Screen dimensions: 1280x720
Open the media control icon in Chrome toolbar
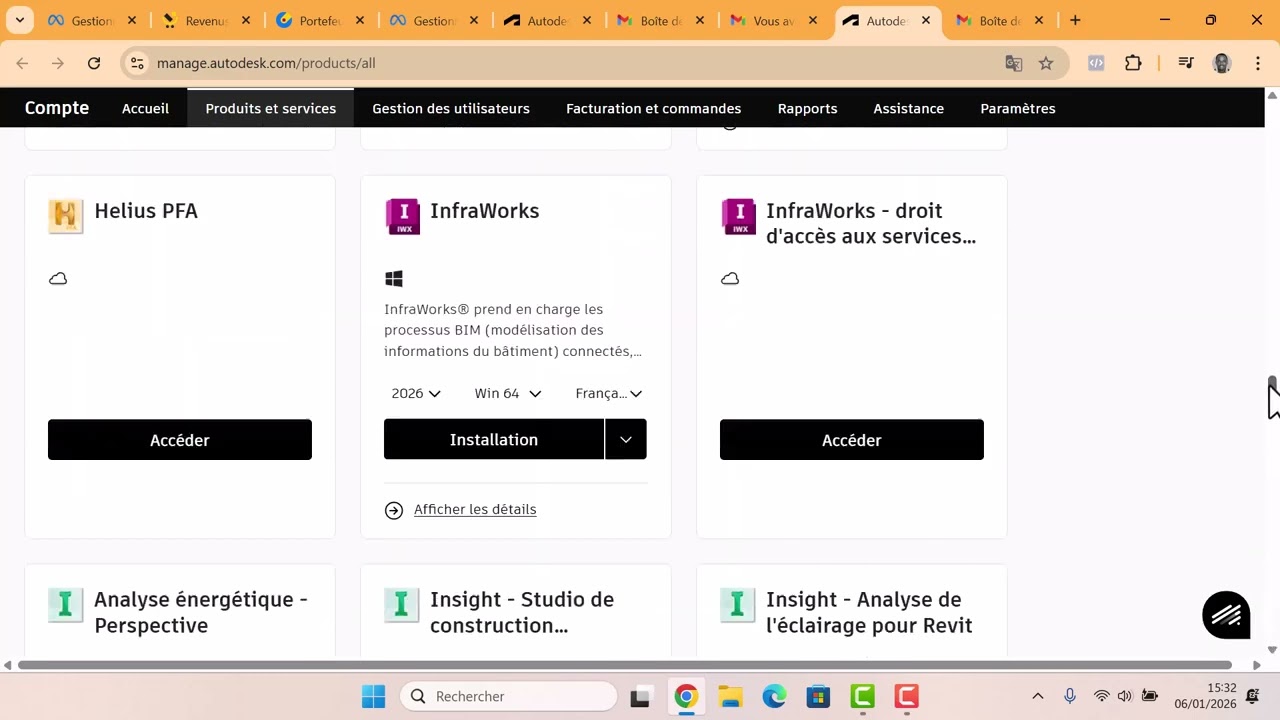(x=1186, y=63)
